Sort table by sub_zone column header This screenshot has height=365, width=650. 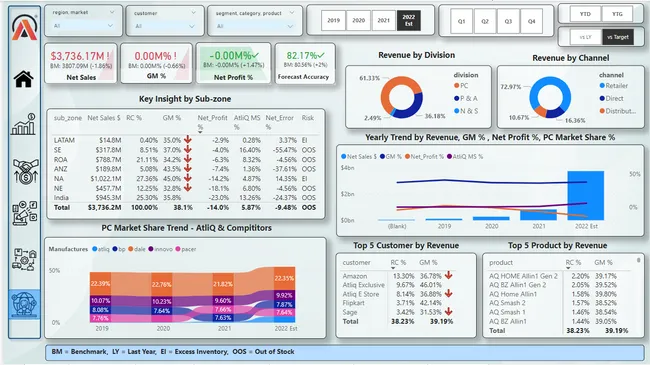(68, 118)
